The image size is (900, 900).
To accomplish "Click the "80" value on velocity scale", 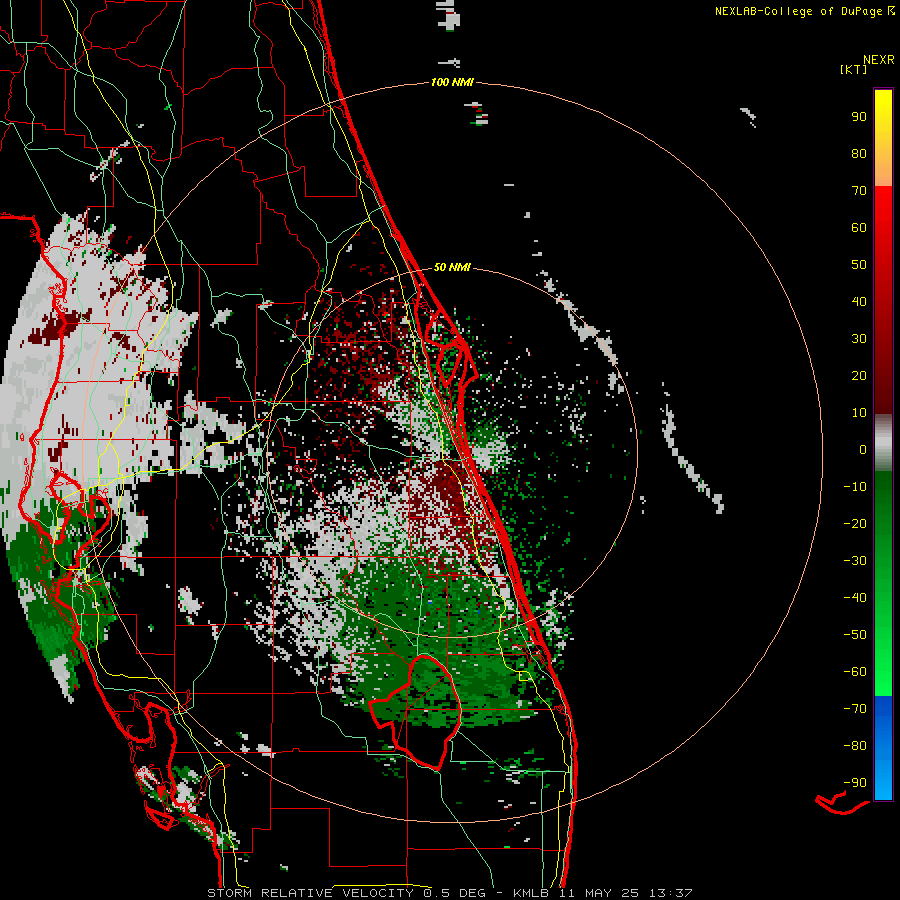I will click(859, 154).
